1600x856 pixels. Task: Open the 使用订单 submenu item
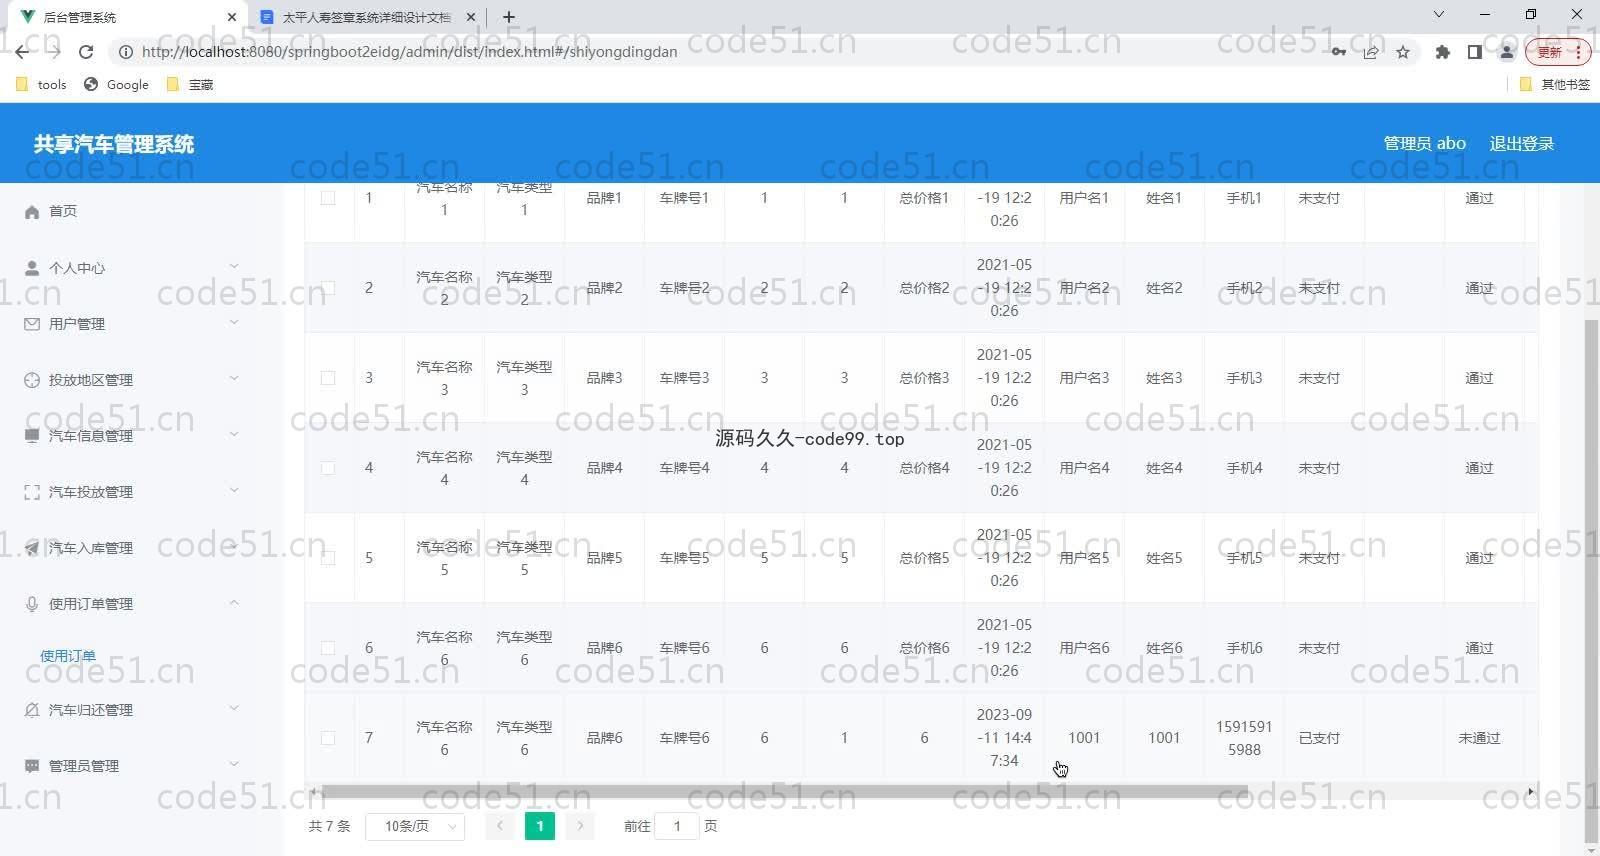pyautogui.click(x=68, y=656)
